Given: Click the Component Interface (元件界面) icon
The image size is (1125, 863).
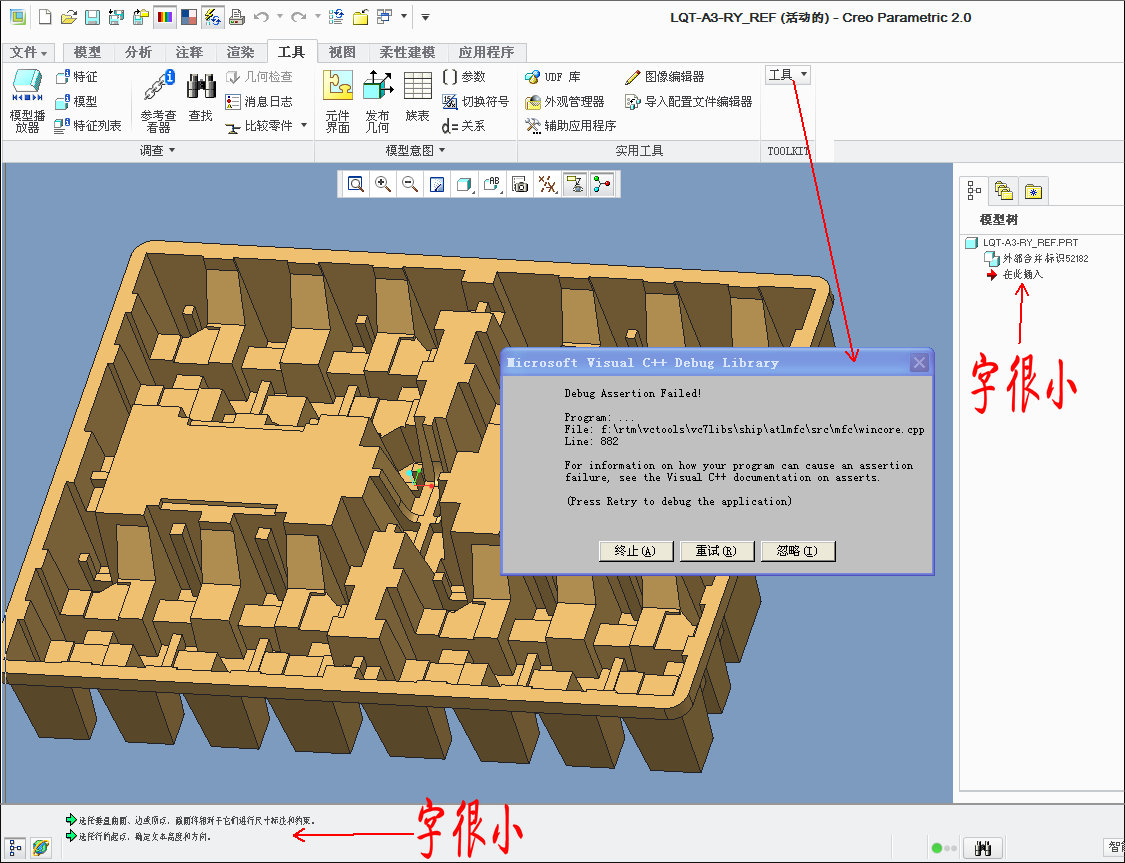Looking at the screenshot, I should [338, 100].
